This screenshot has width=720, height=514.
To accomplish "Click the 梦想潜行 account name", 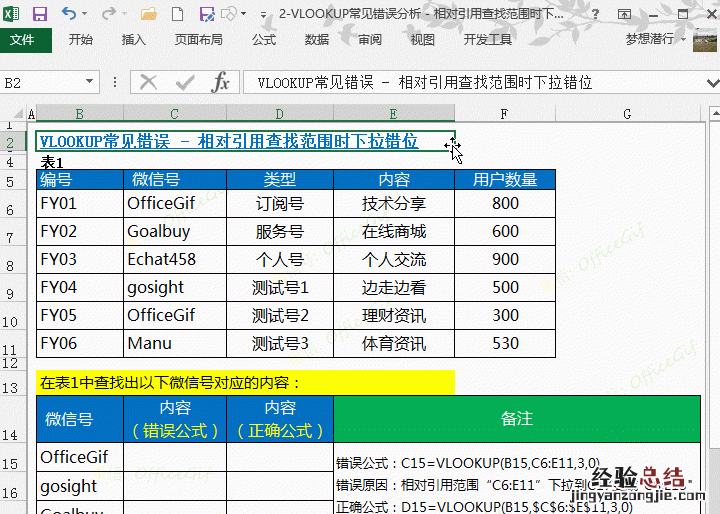I will tap(649, 40).
